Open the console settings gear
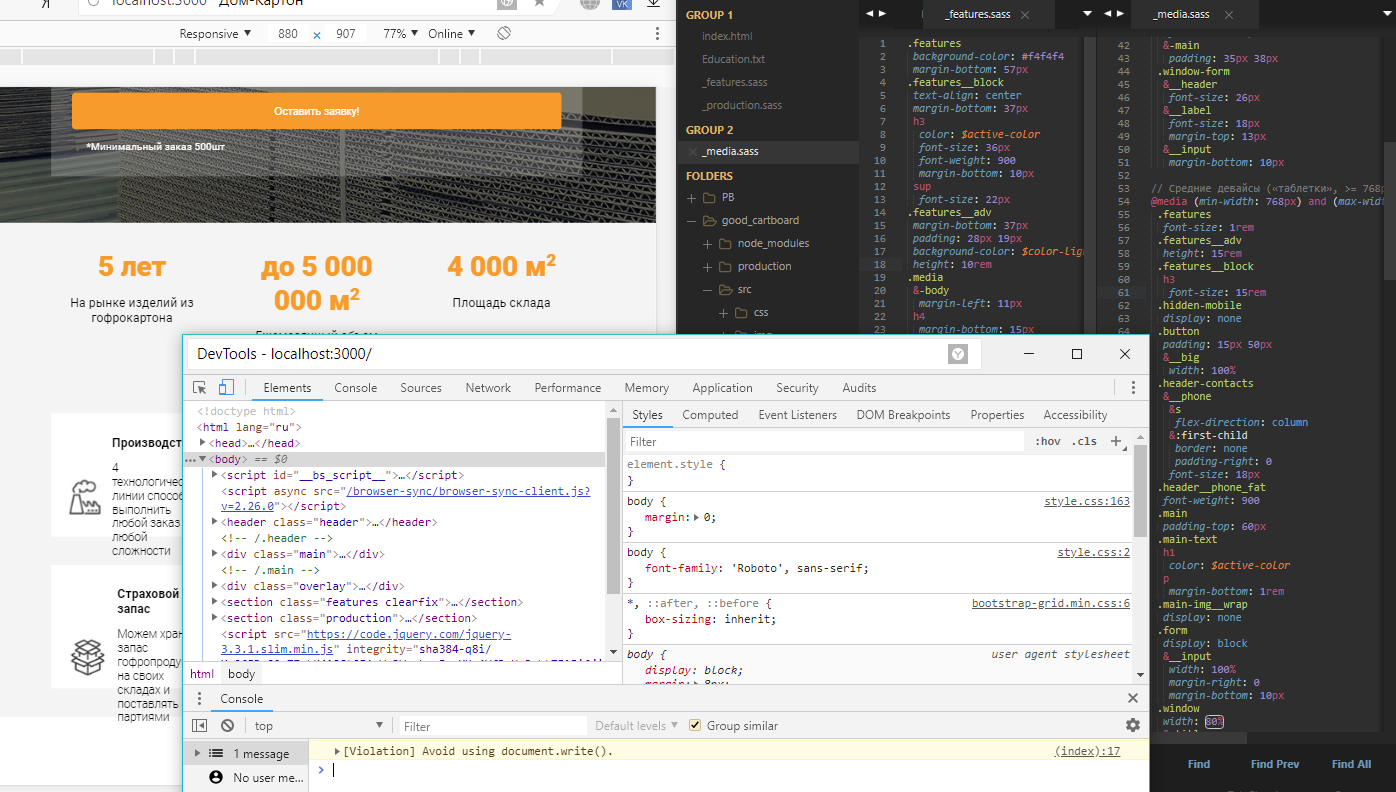This screenshot has height=792, width=1396. [1133, 726]
